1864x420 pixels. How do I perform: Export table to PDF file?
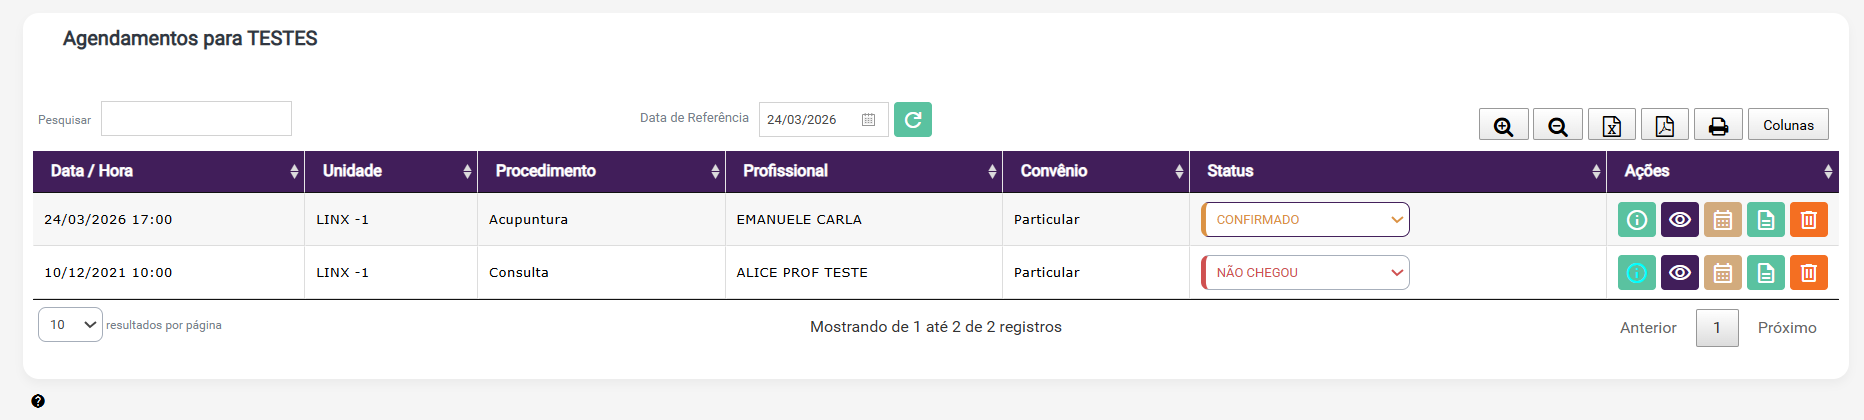coord(1664,125)
